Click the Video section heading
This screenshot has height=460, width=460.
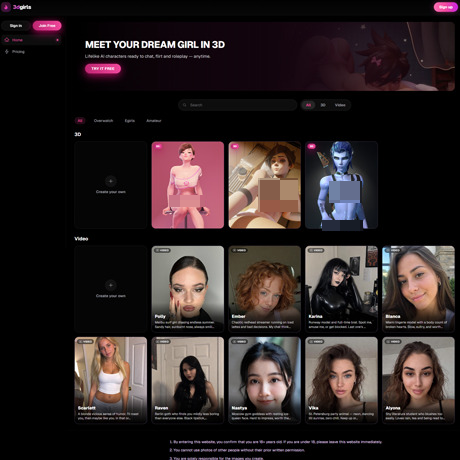81,239
